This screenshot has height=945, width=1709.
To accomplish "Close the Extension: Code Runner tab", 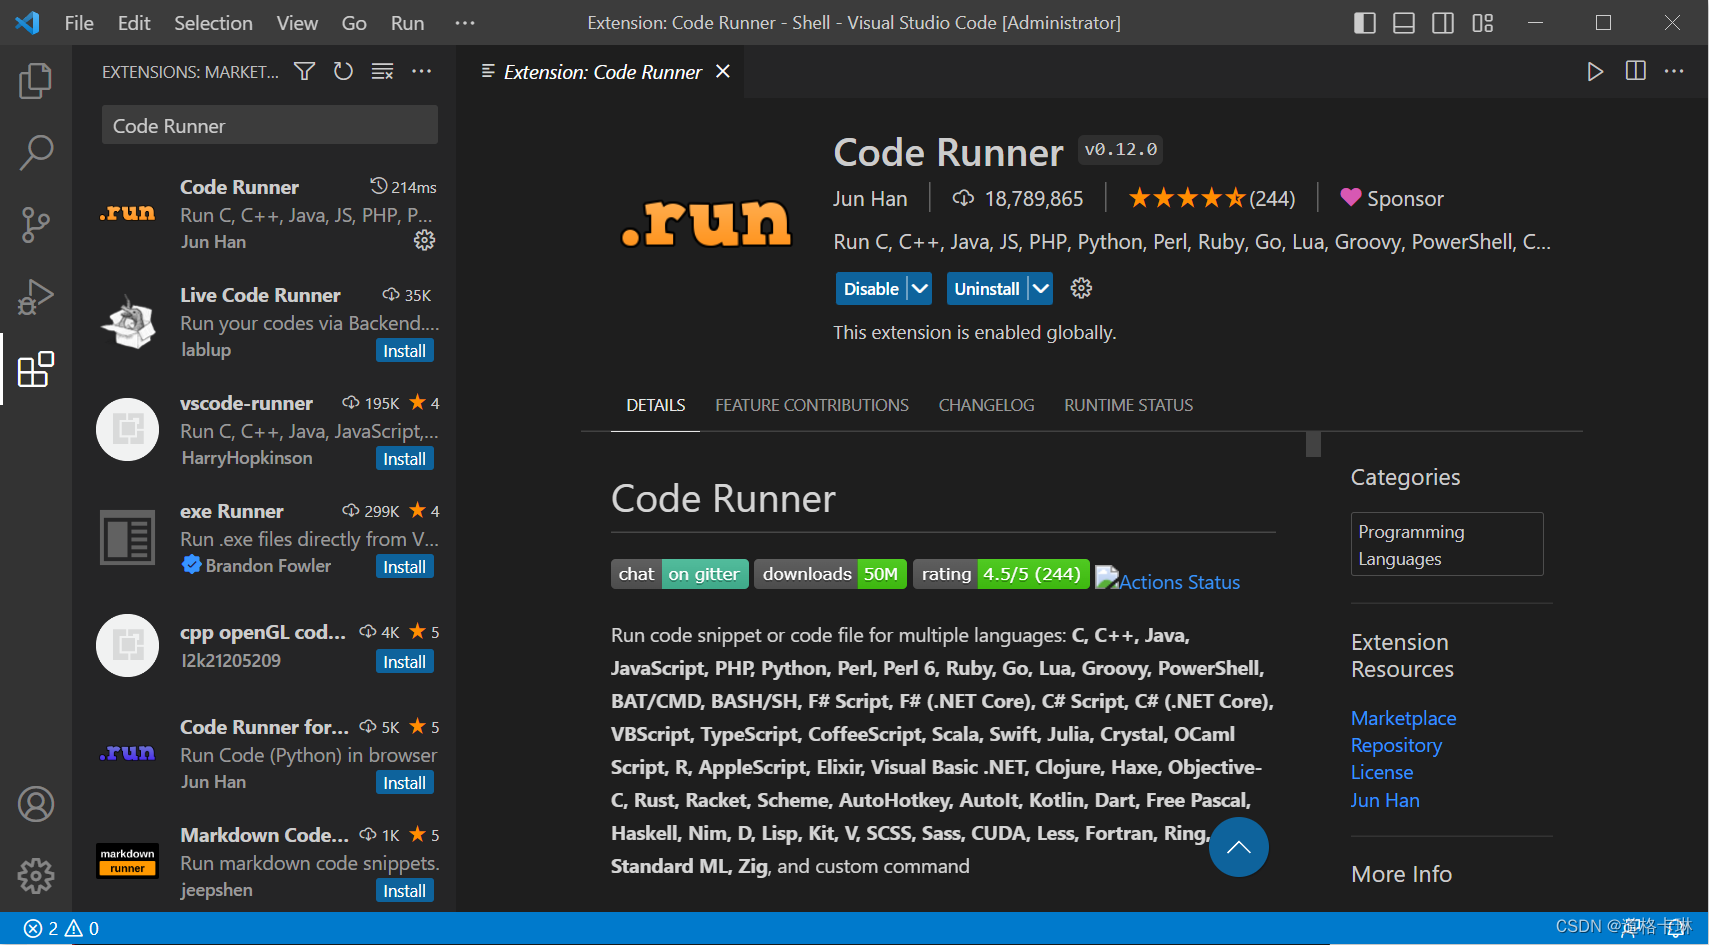I will 723,72.
